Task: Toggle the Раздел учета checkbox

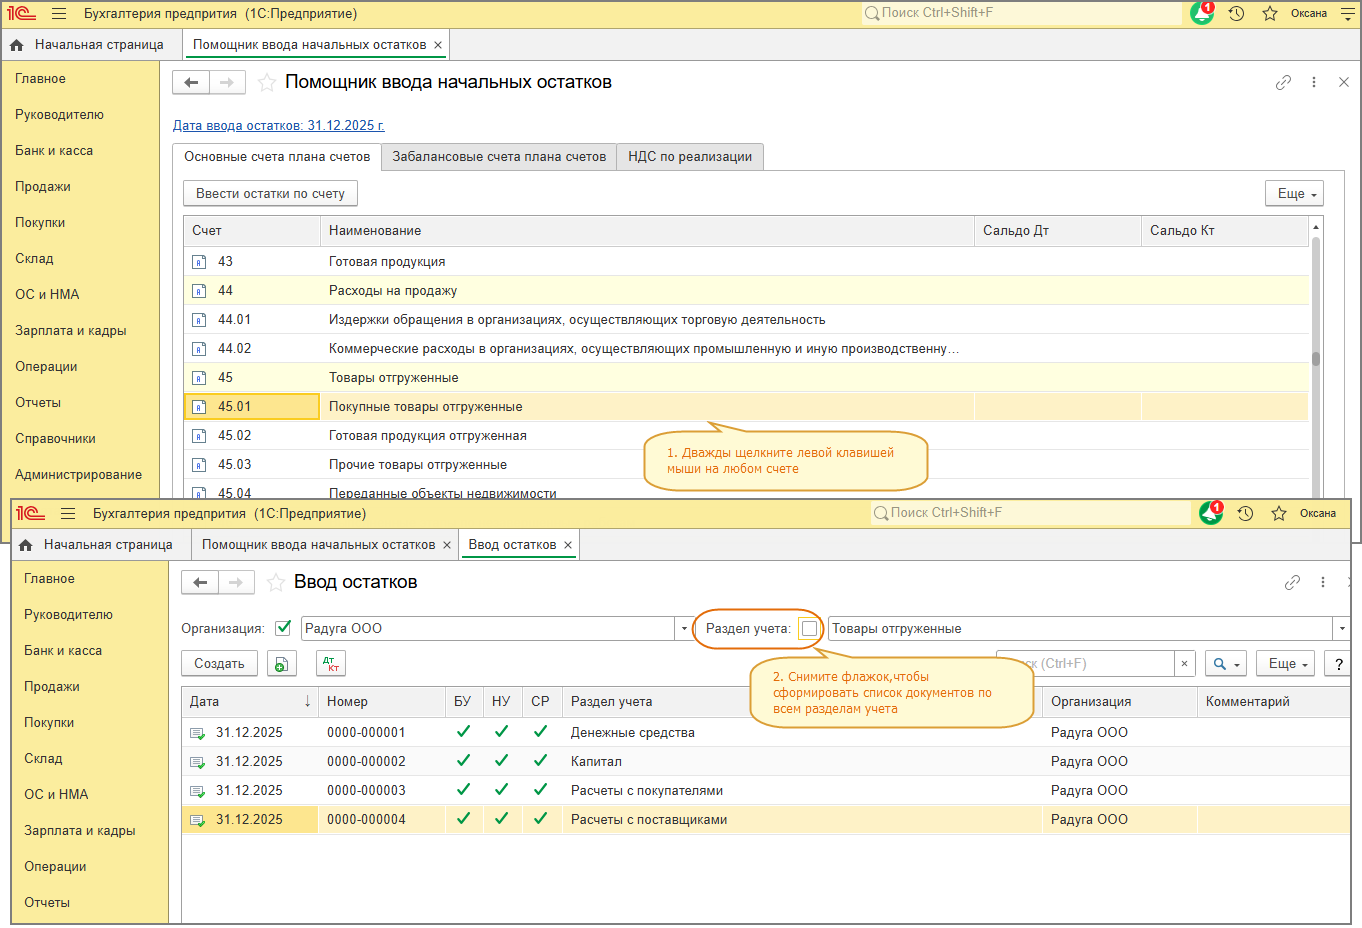Action: tap(809, 629)
